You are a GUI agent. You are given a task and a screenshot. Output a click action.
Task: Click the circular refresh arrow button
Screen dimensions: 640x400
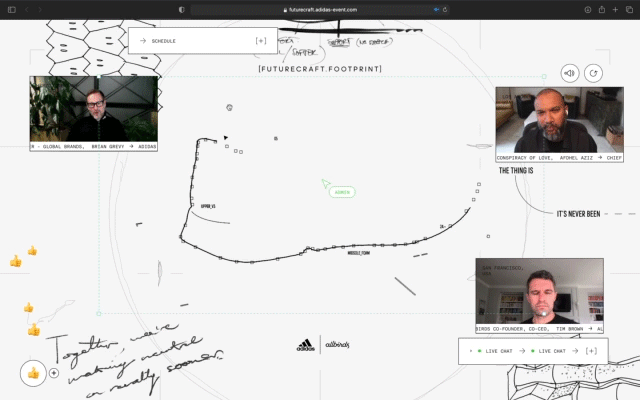coord(593,73)
